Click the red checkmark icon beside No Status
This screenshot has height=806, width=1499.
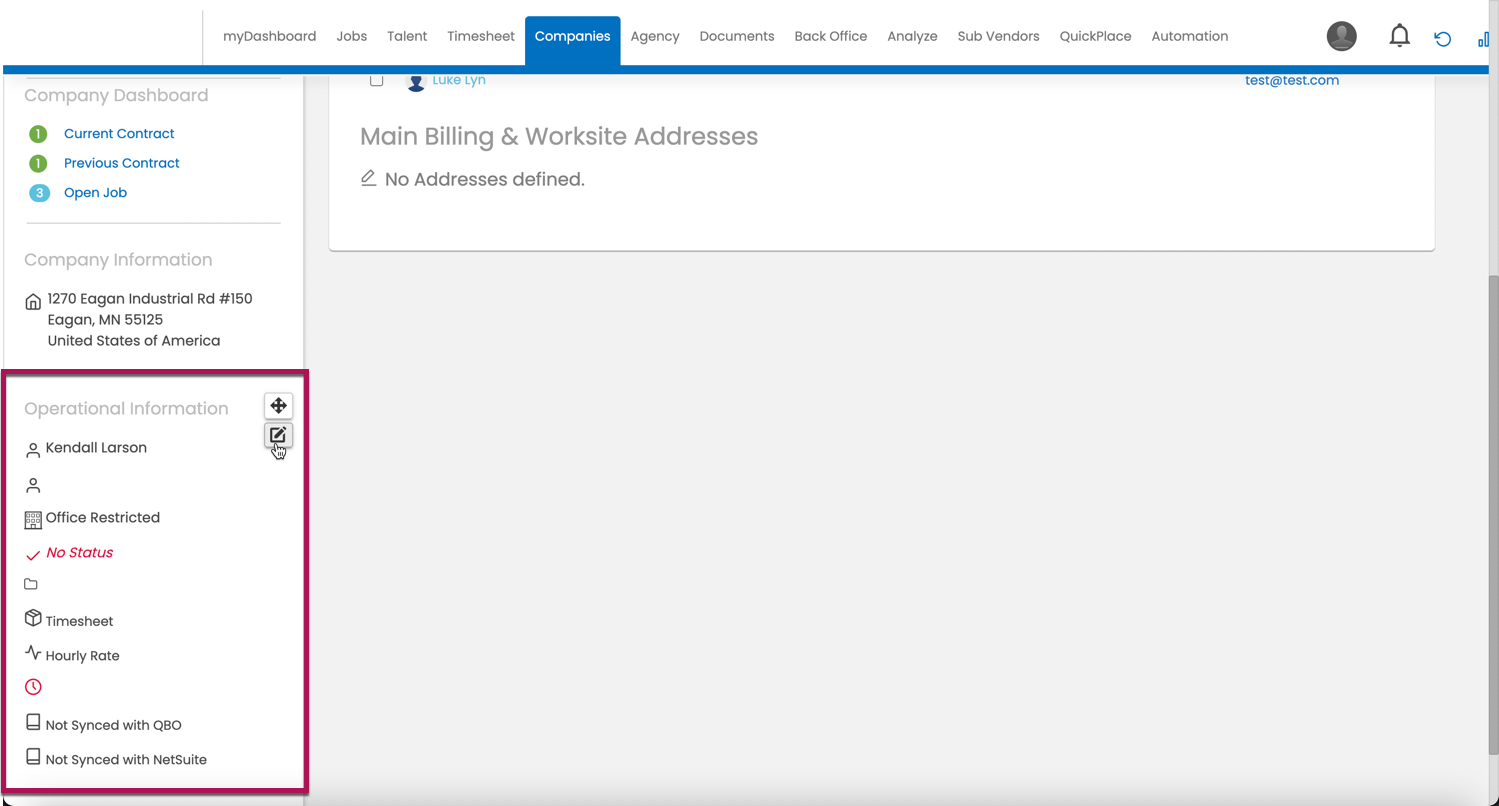(x=33, y=555)
